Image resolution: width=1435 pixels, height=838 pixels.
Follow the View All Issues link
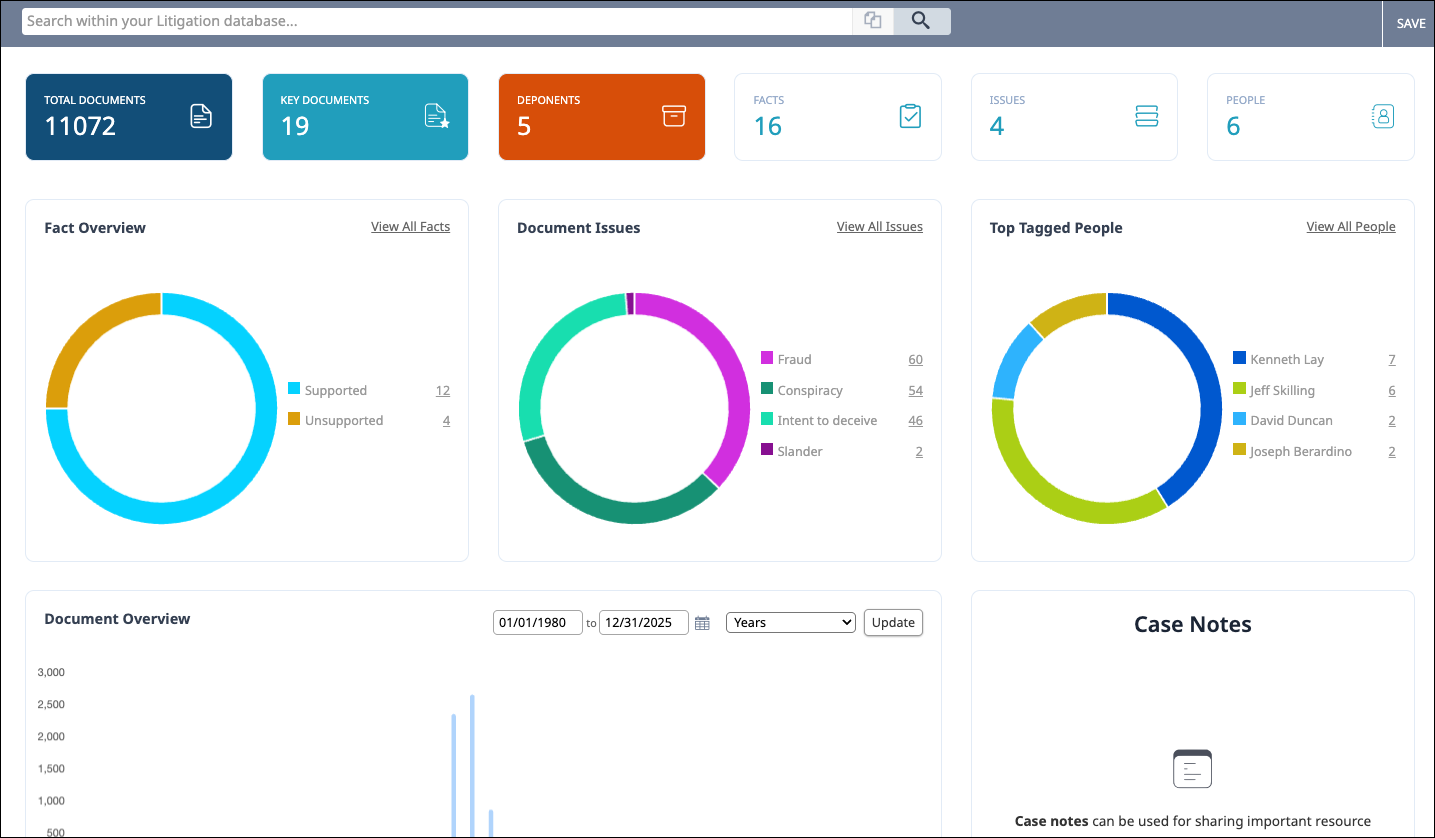click(x=880, y=227)
